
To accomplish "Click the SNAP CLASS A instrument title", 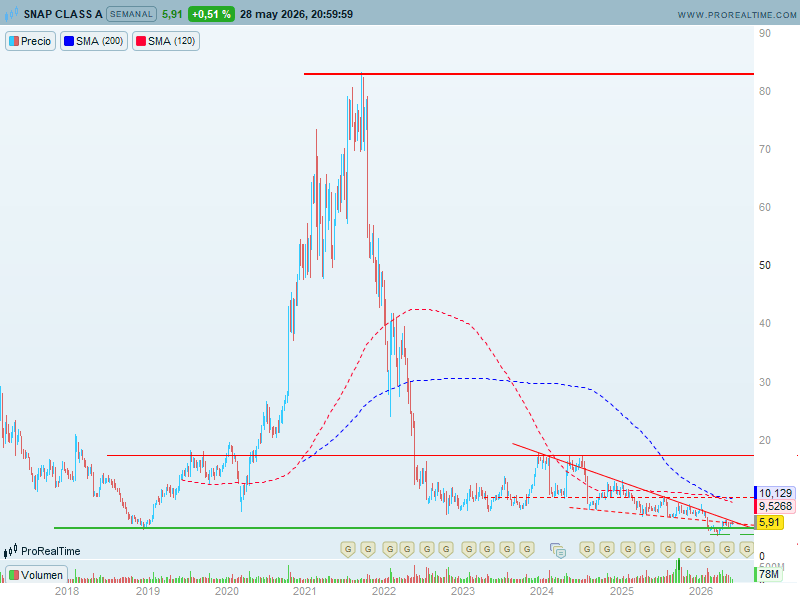I will coord(63,14).
